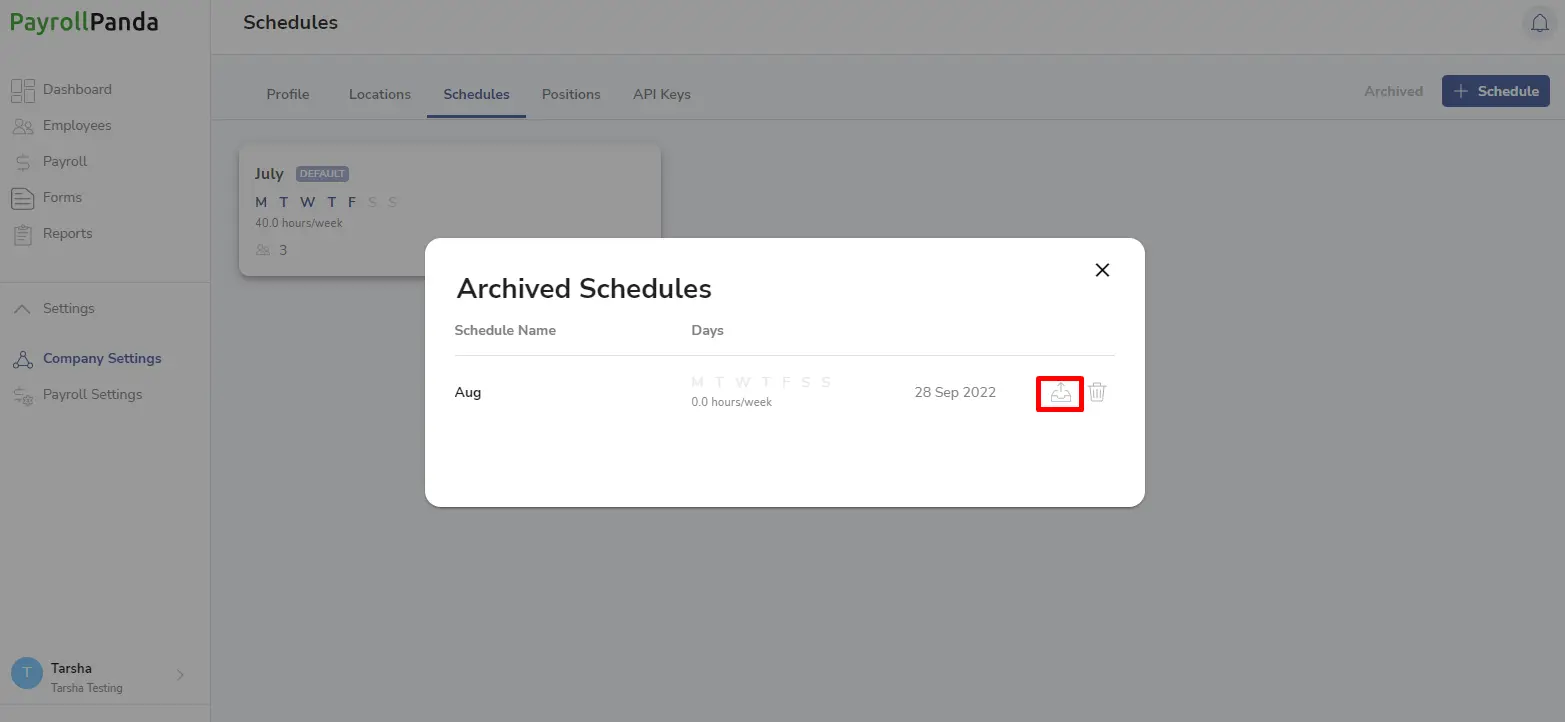Switch to the Positions tab

point(571,95)
